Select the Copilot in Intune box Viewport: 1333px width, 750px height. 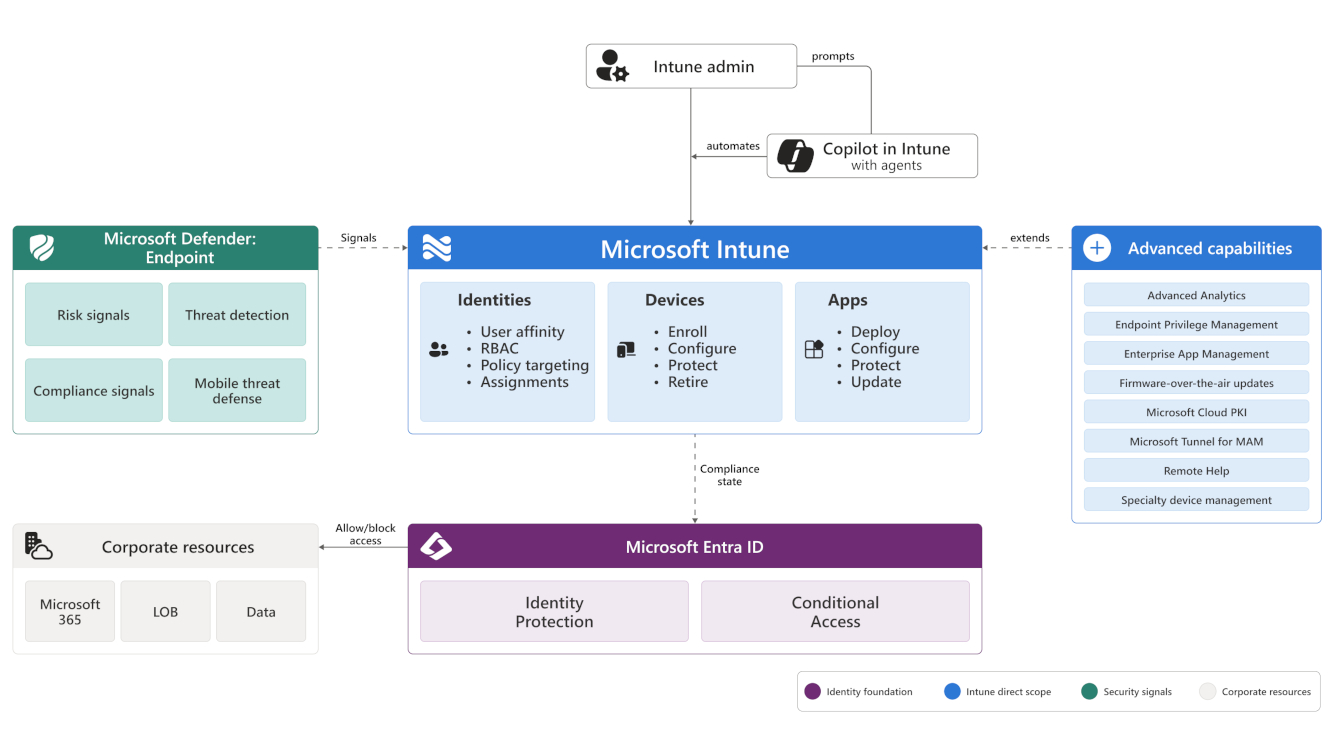872,156
